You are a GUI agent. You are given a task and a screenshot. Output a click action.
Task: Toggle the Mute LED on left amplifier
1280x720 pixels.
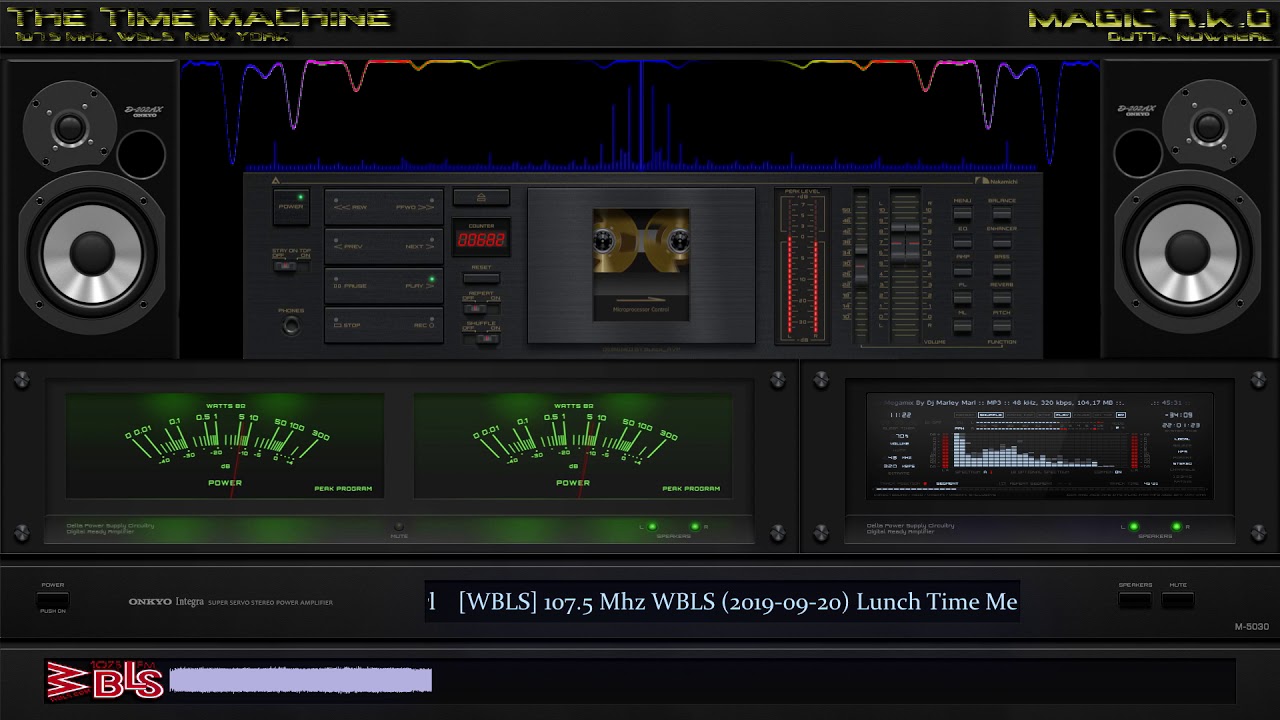399,527
